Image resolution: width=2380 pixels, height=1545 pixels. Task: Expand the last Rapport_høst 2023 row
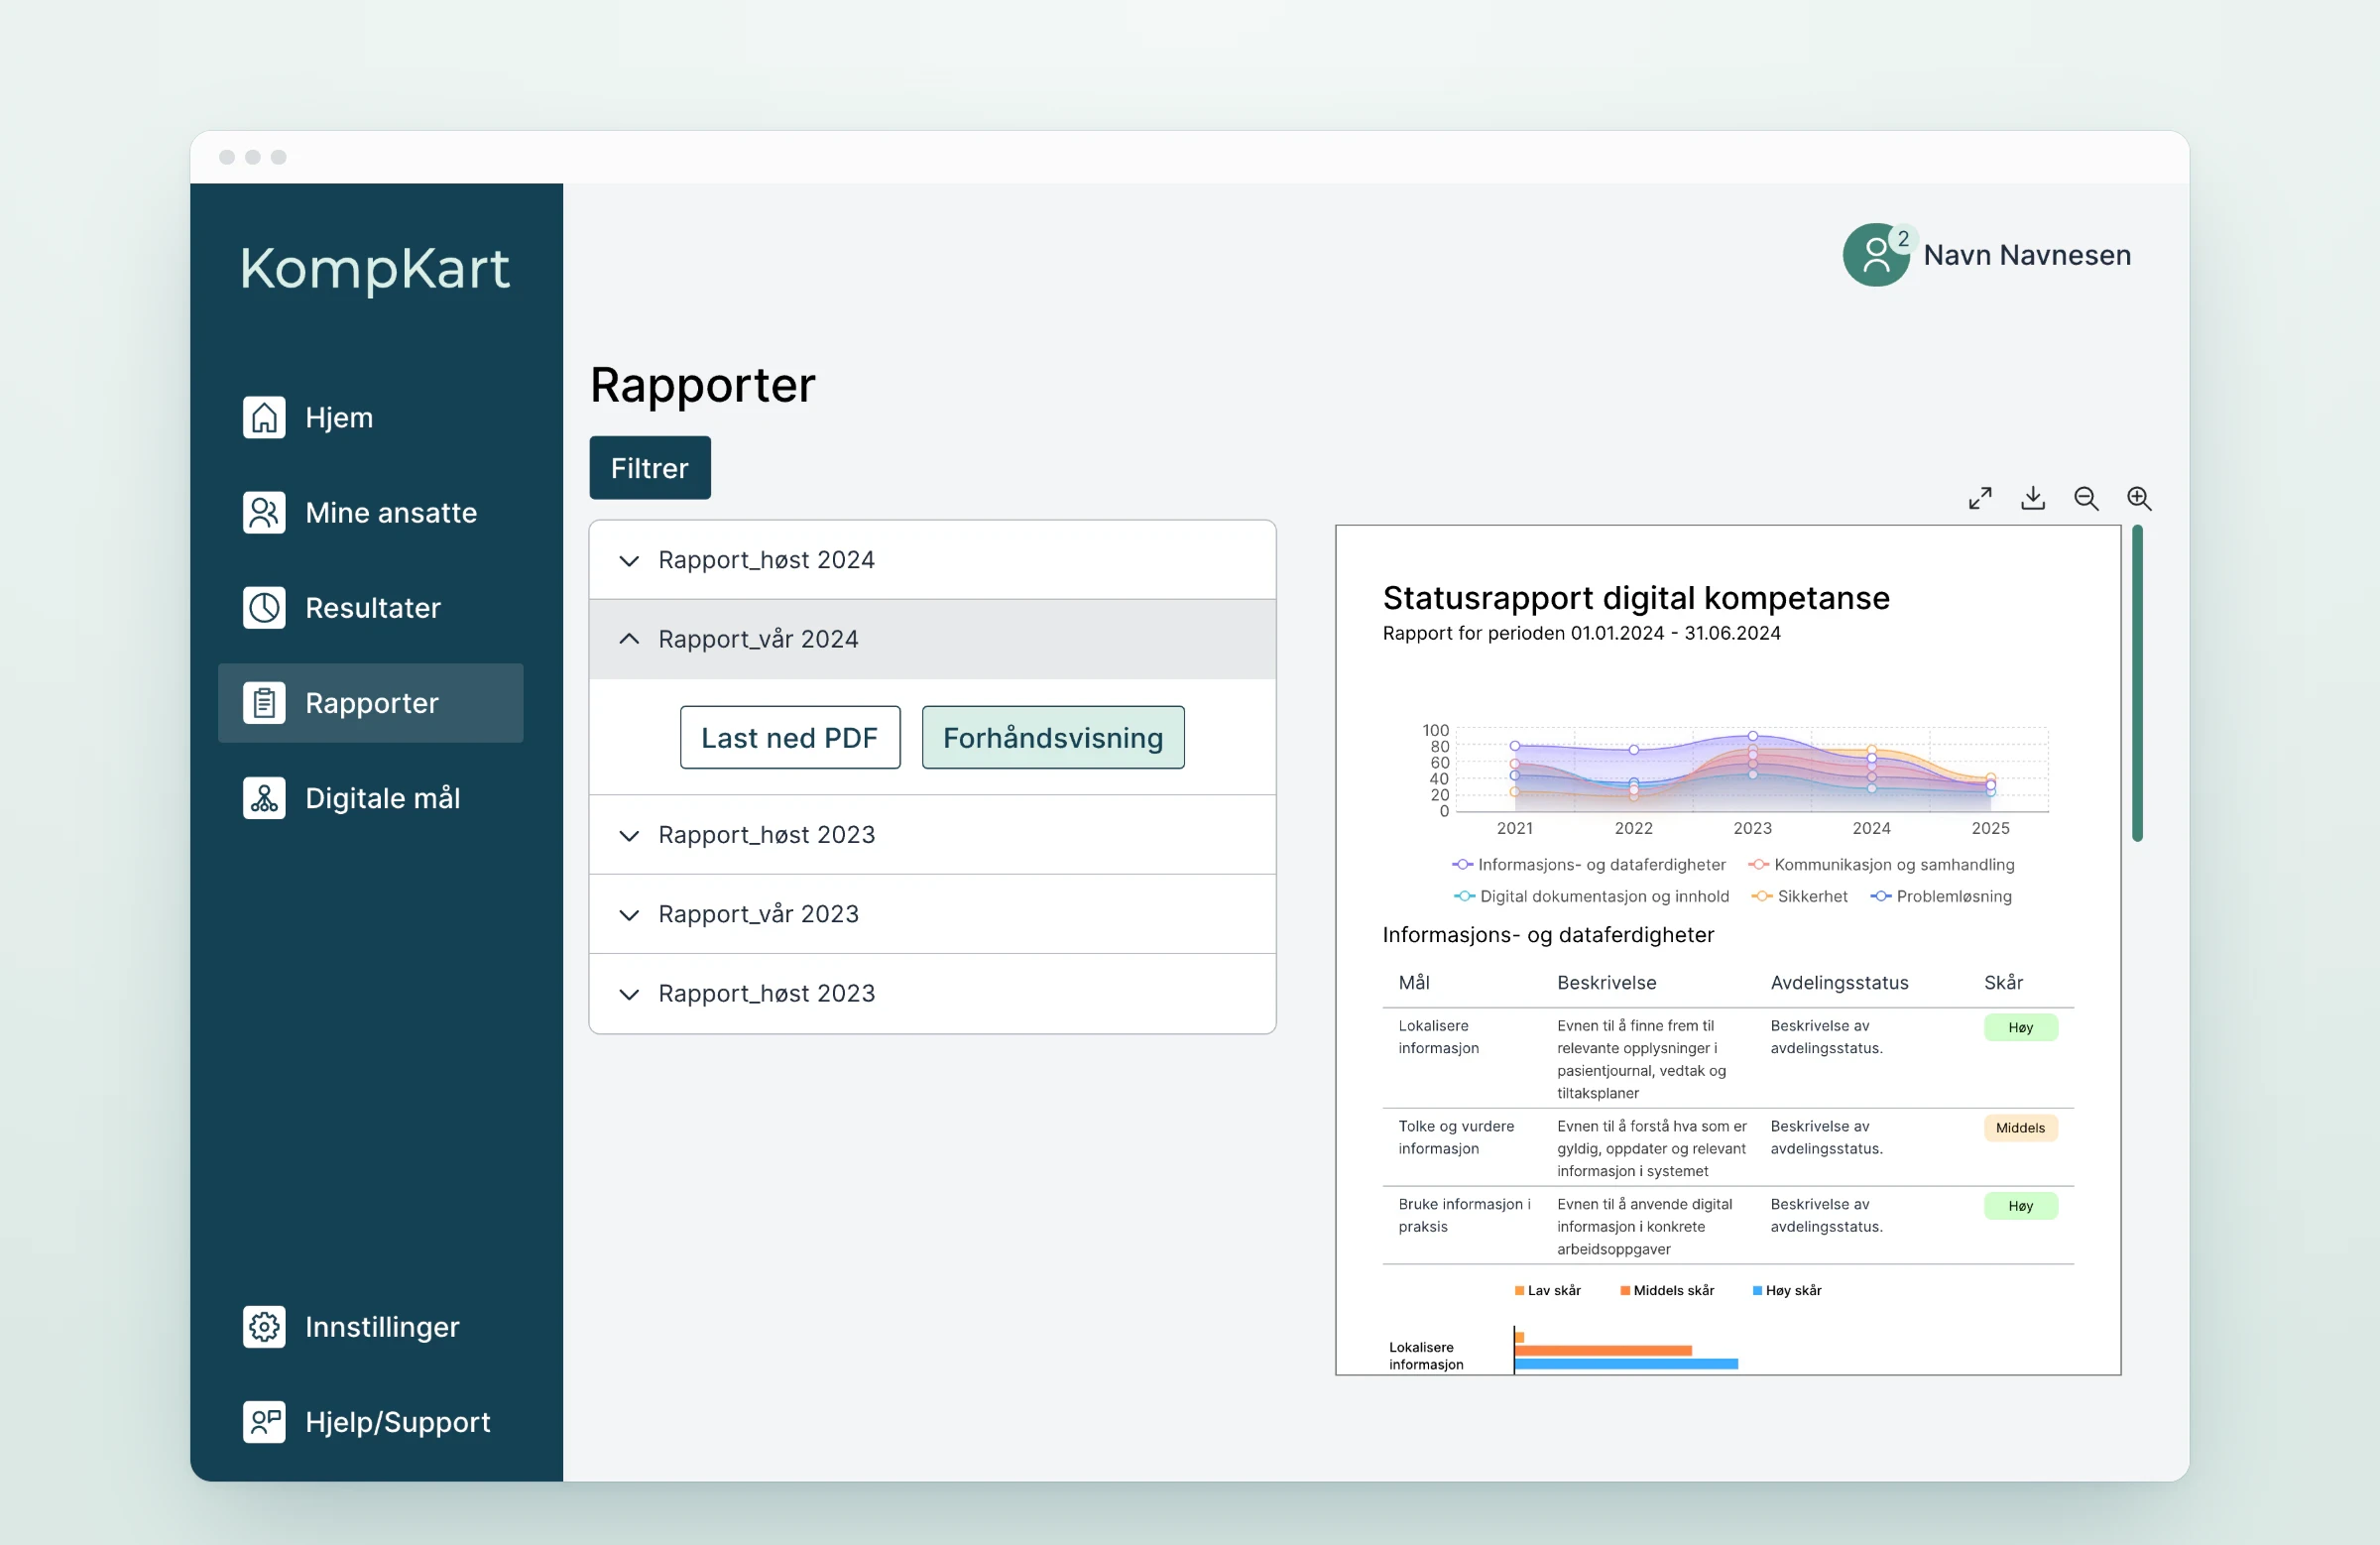click(x=933, y=993)
